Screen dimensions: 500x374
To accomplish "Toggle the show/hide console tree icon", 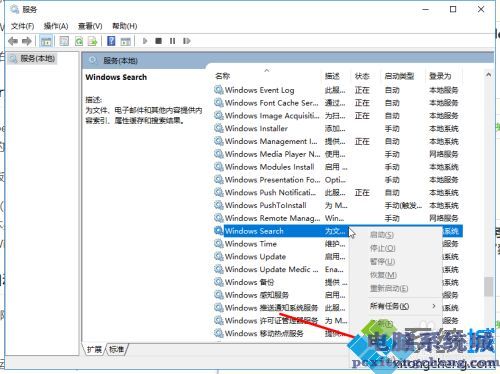I will click(x=46, y=41).
